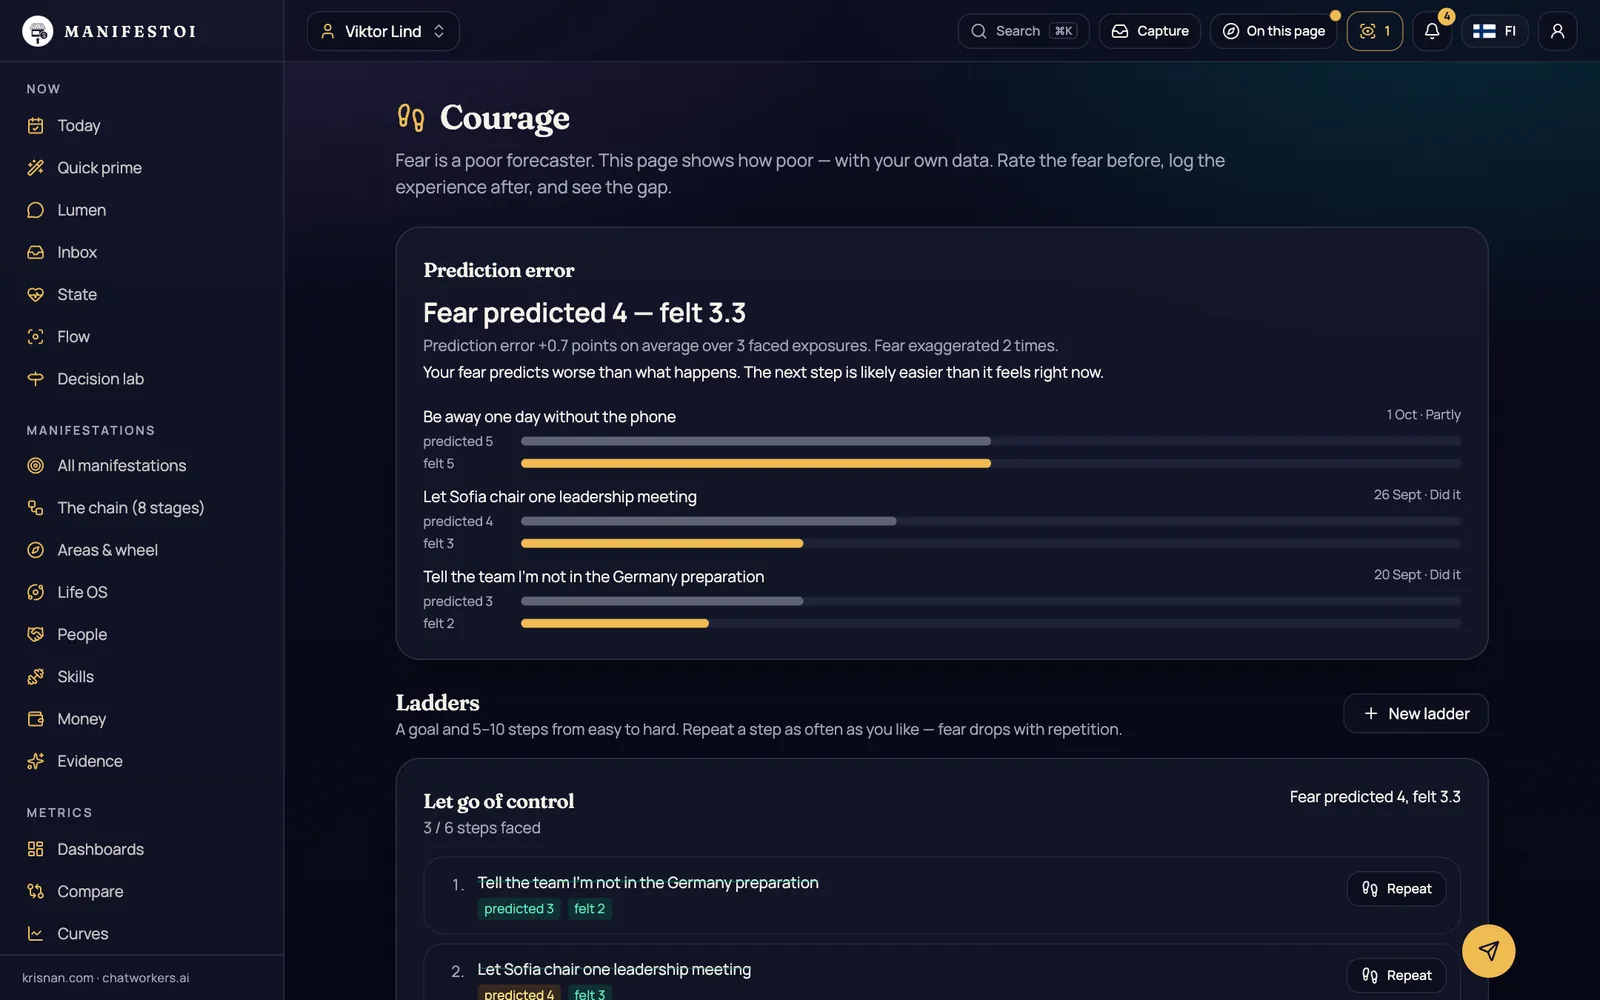Click the krisnan.com · chatworkers.ai footer text
The width and height of the screenshot is (1600, 1000).
tap(106, 978)
